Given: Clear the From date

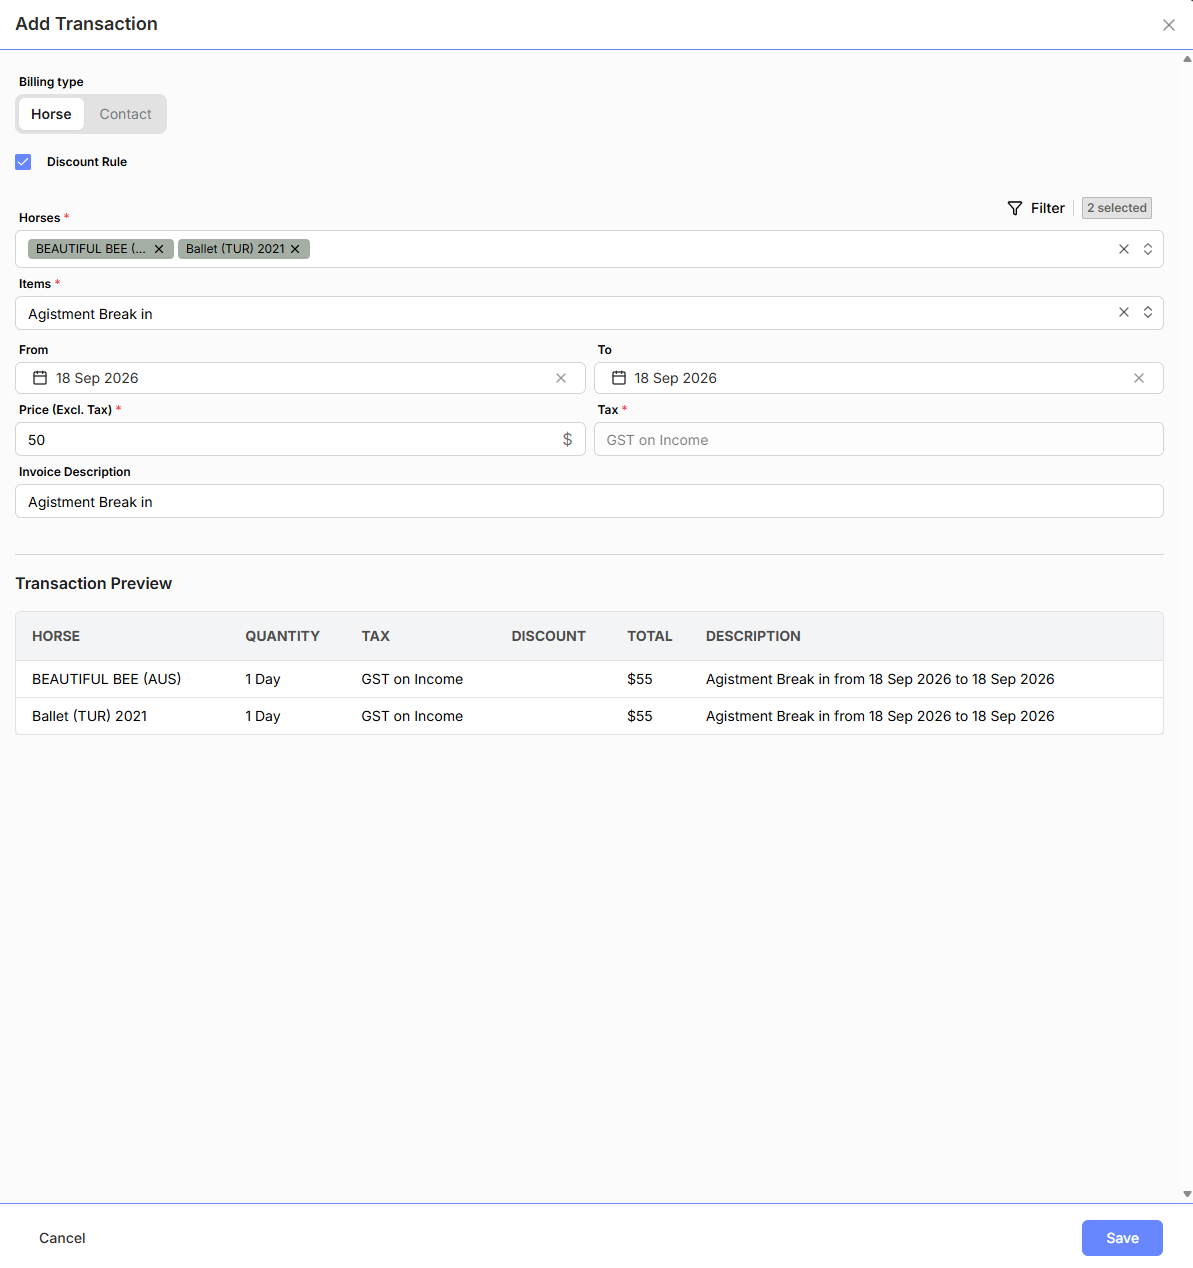Looking at the screenshot, I should coord(561,378).
